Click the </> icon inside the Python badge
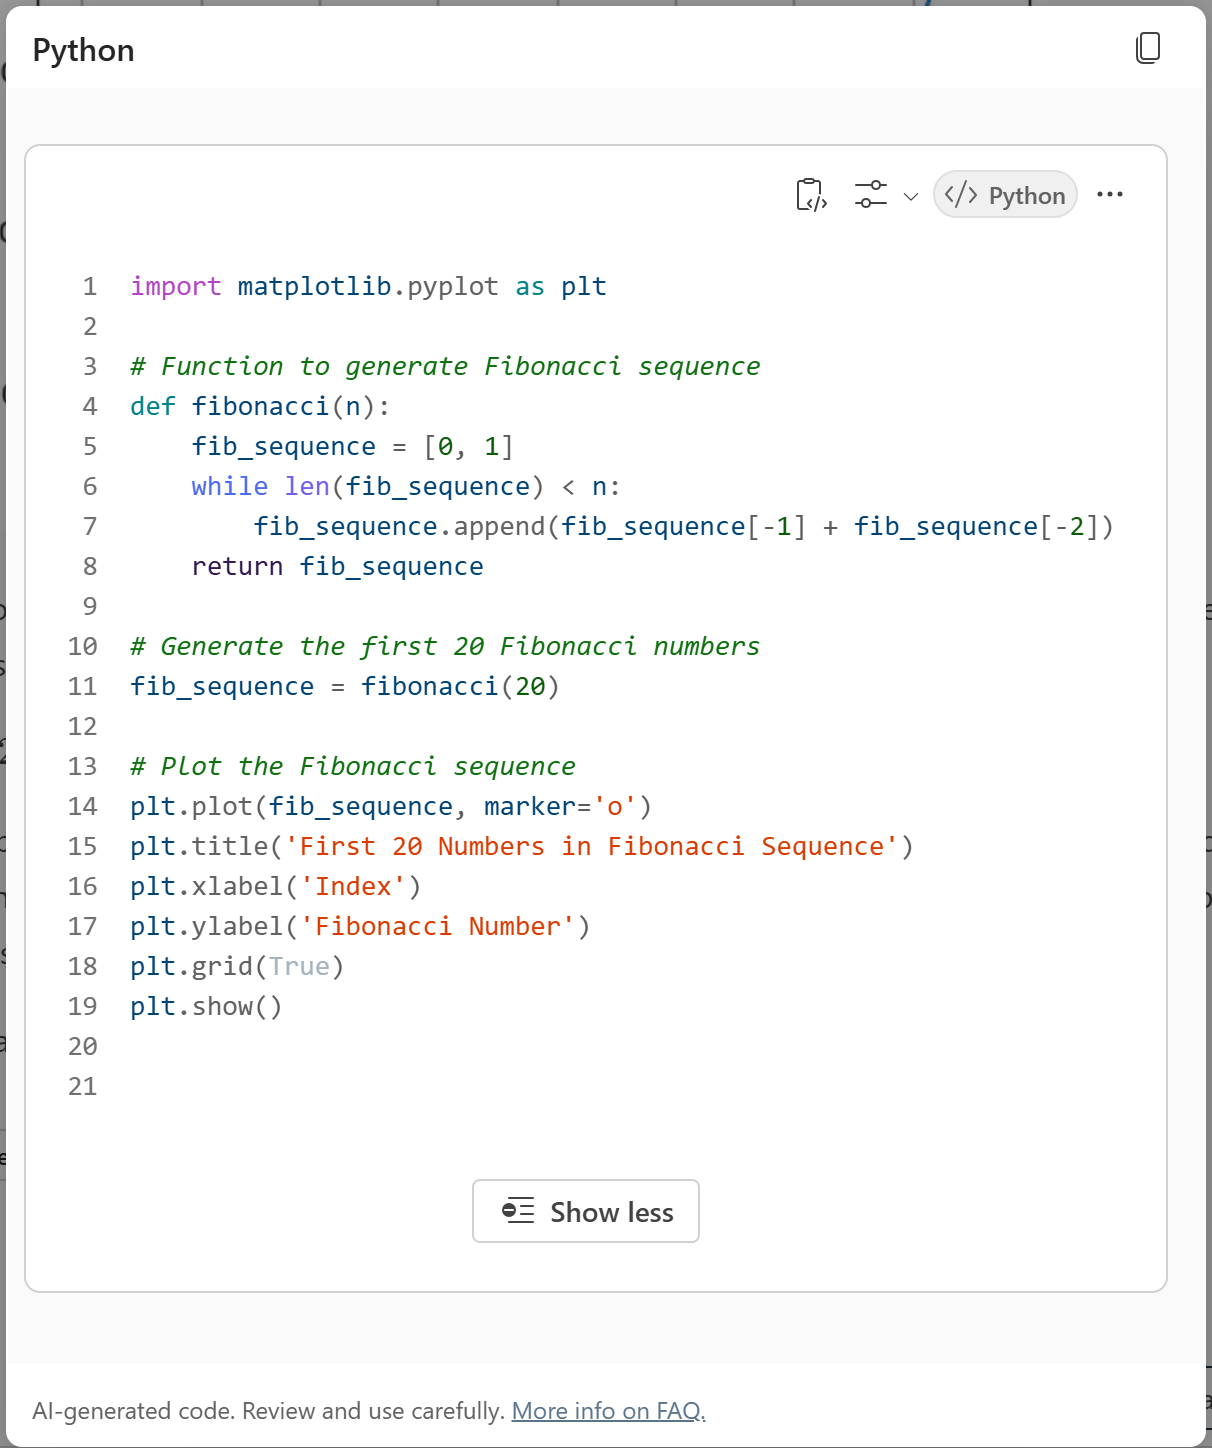This screenshot has width=1212, height=1448. tap(962, 194)
